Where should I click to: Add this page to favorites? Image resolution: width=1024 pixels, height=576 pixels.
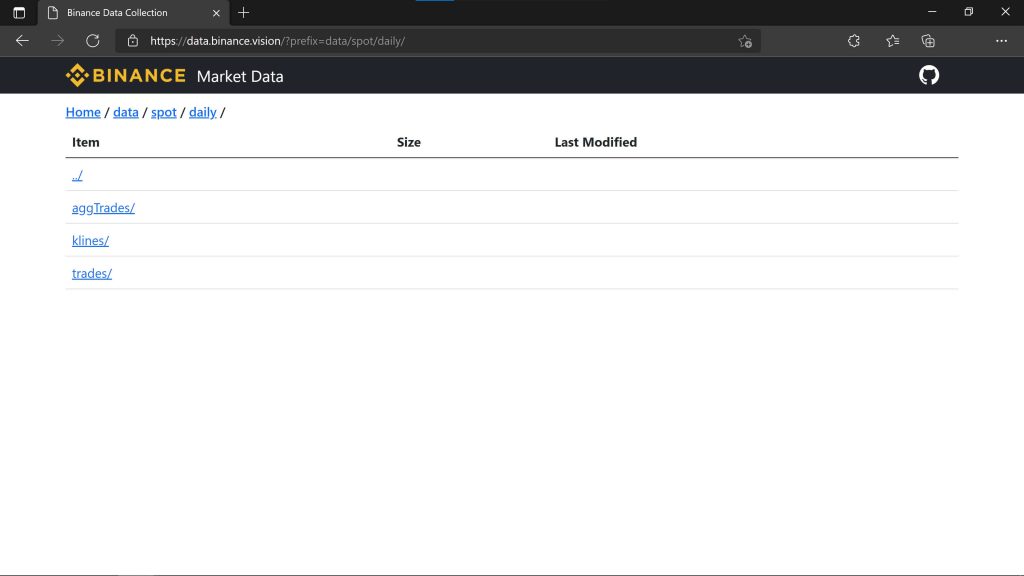click(745, 41)
